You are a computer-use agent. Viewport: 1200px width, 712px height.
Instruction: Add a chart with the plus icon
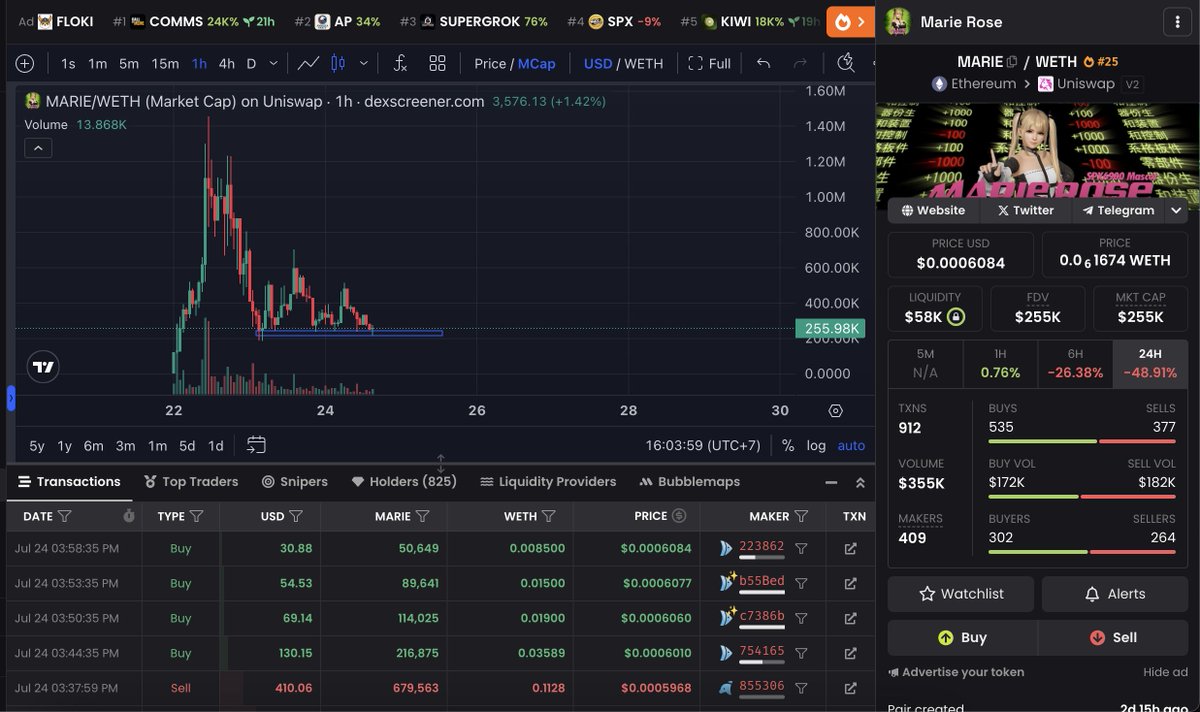25,63
